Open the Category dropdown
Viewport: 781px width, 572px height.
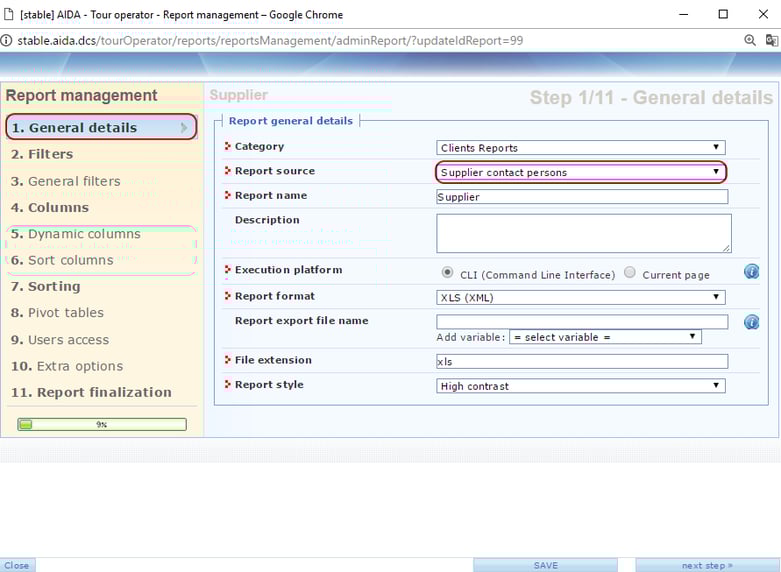580,148
